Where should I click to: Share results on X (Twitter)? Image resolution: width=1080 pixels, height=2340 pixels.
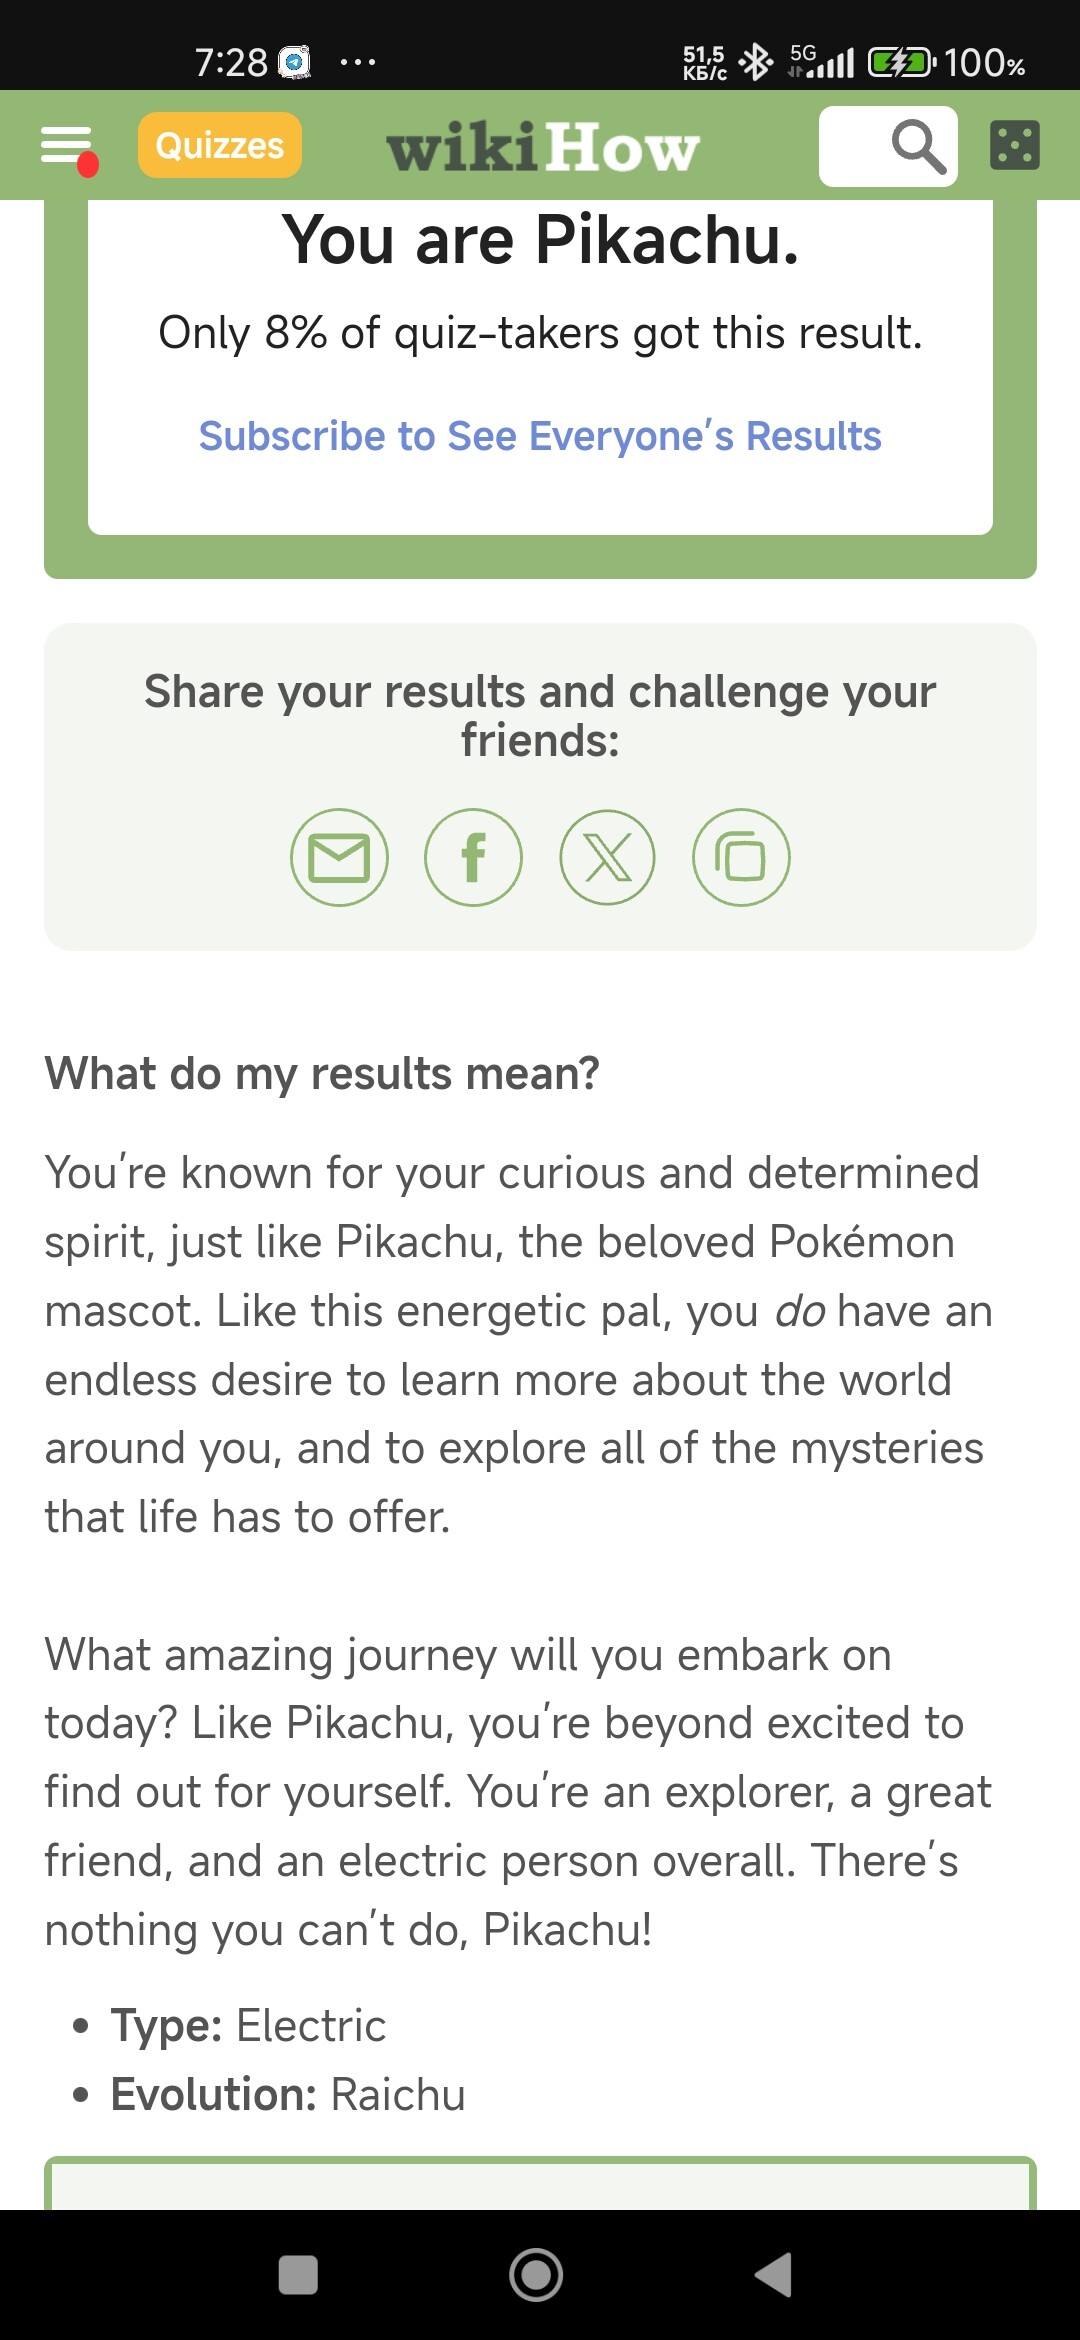[x=607, y=858]
